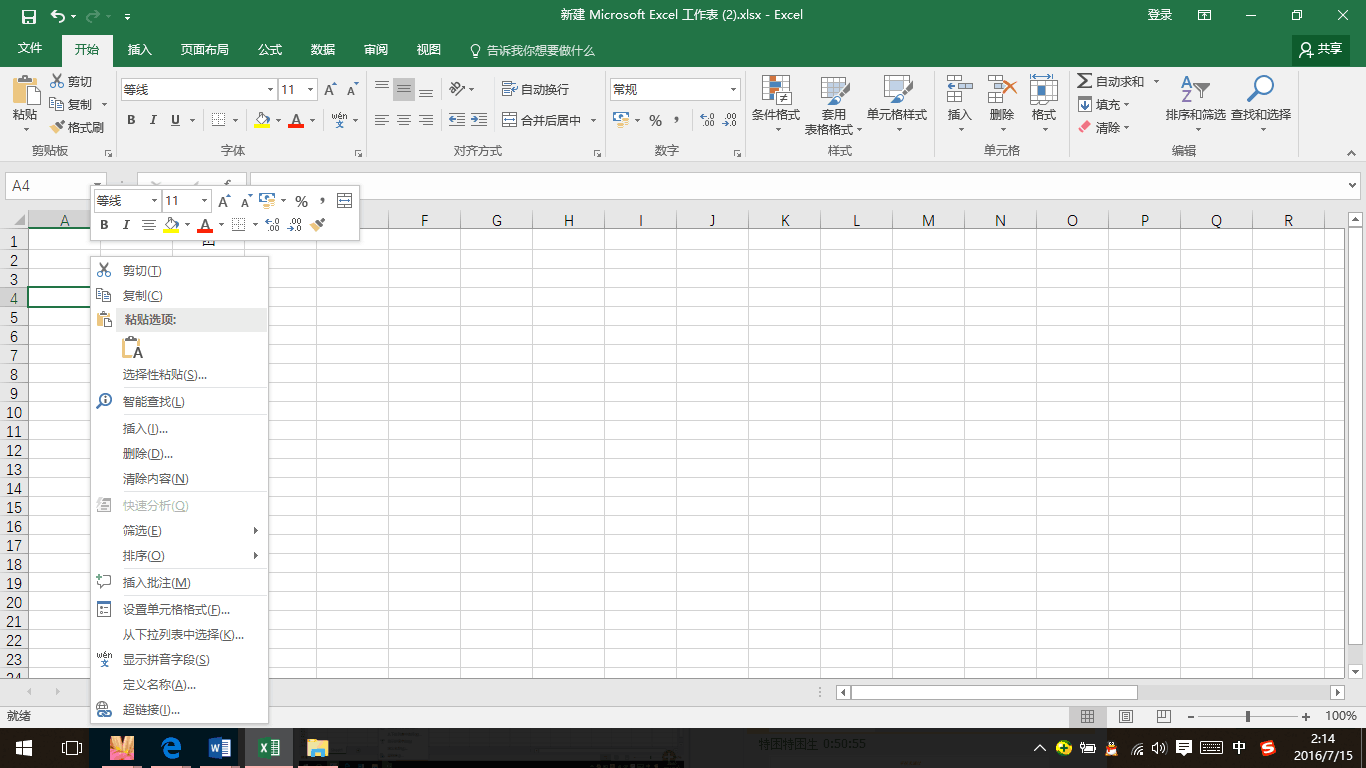Toggle middle align in ribbon 对齐方式 group
Viewport: 1366px width, 768px height.
click(404, 89)
